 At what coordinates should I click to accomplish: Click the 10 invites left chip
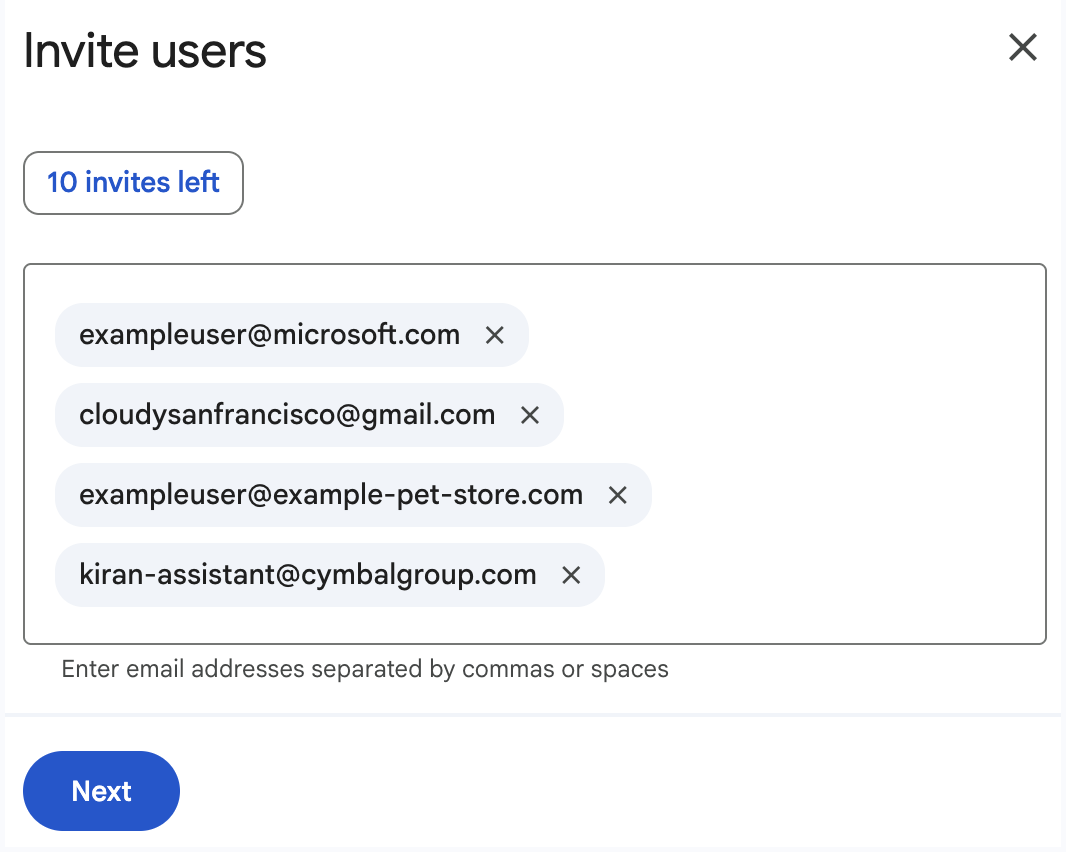click(x=133, y=183)
